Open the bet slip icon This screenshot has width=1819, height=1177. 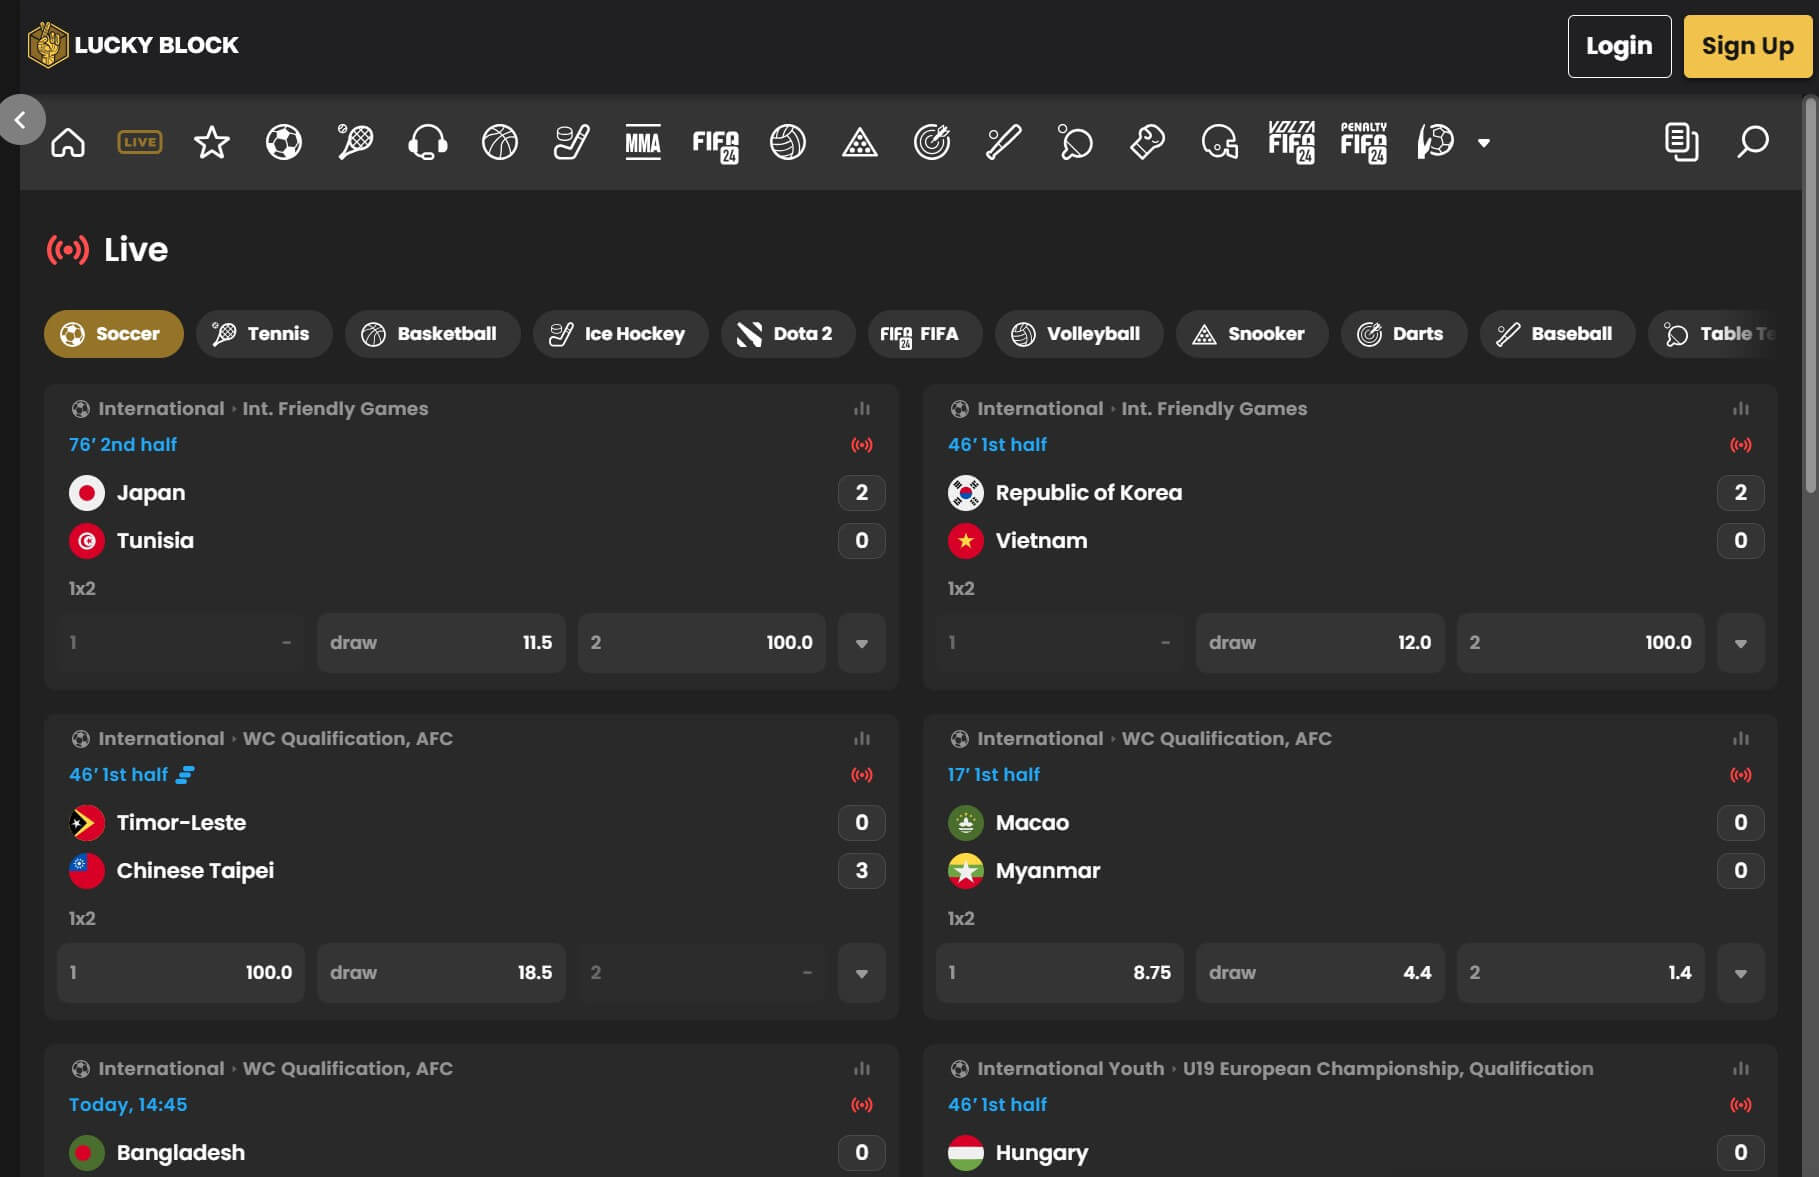pos(1682,142)
